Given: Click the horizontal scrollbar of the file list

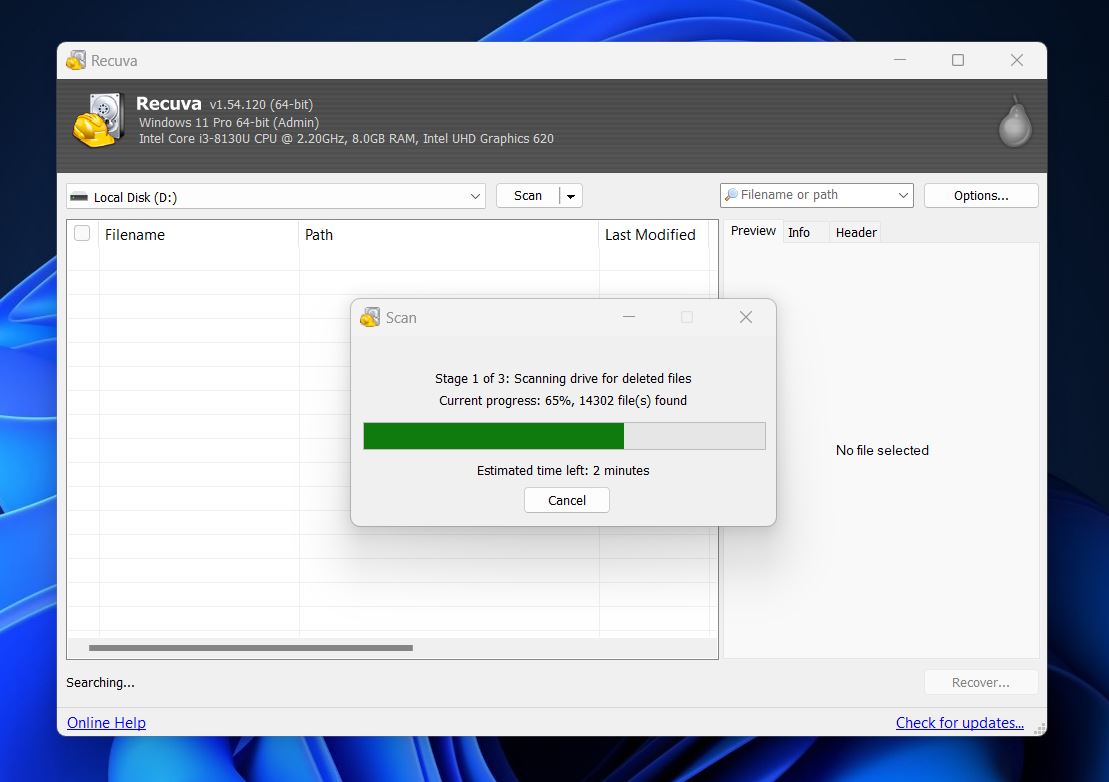Looking at the screenshot, I should [x=251, y=648].
